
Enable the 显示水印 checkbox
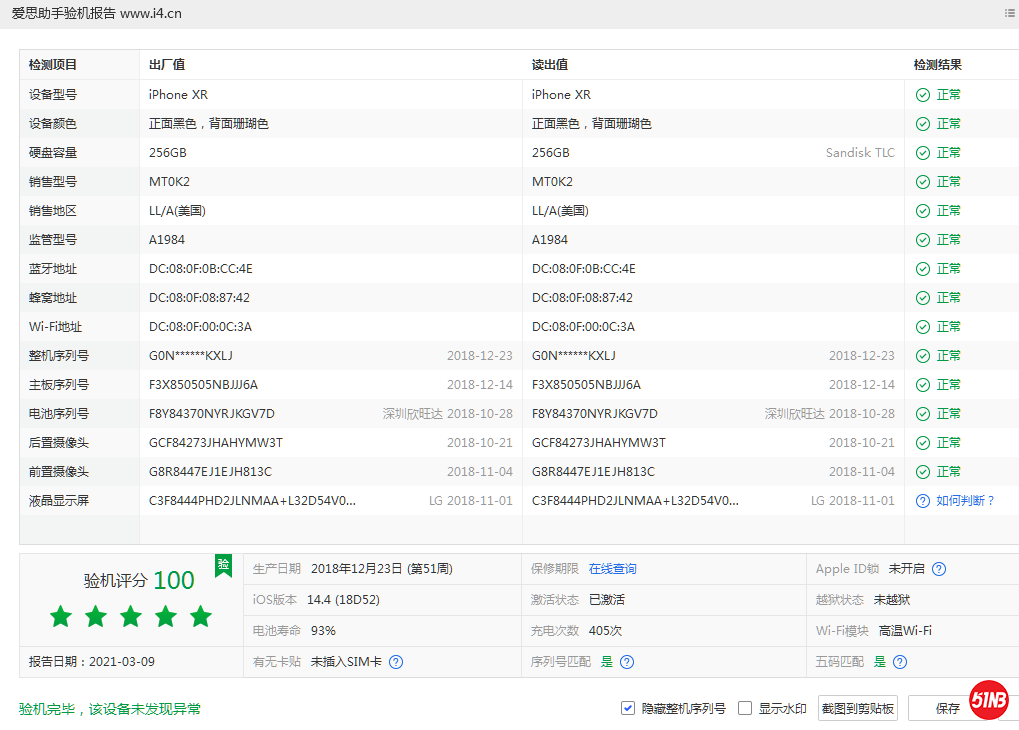(x=745, y=708)
